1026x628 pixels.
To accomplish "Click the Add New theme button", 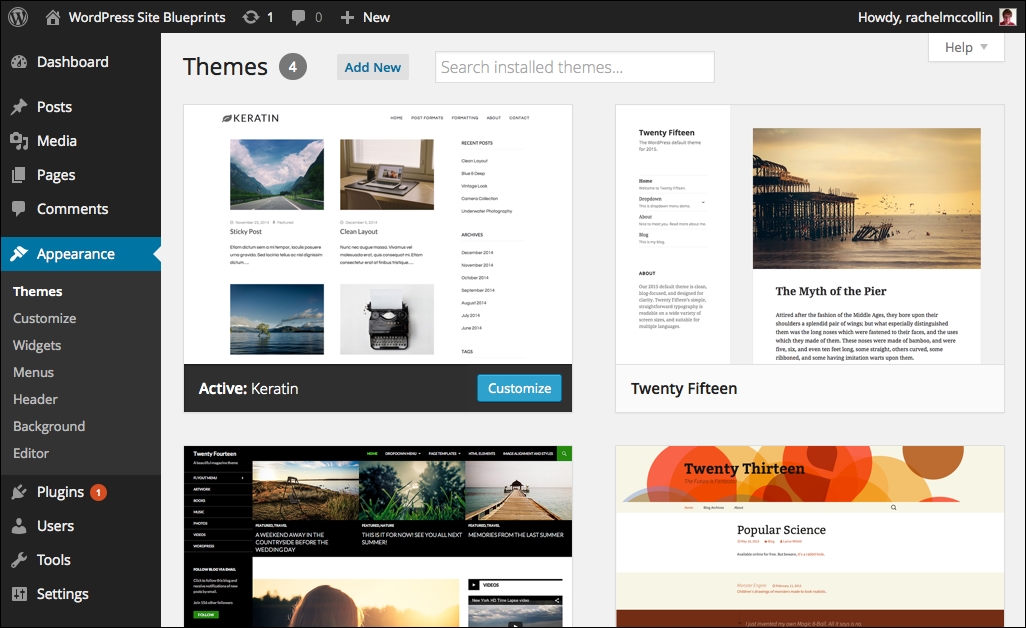I will click(373, 67).
